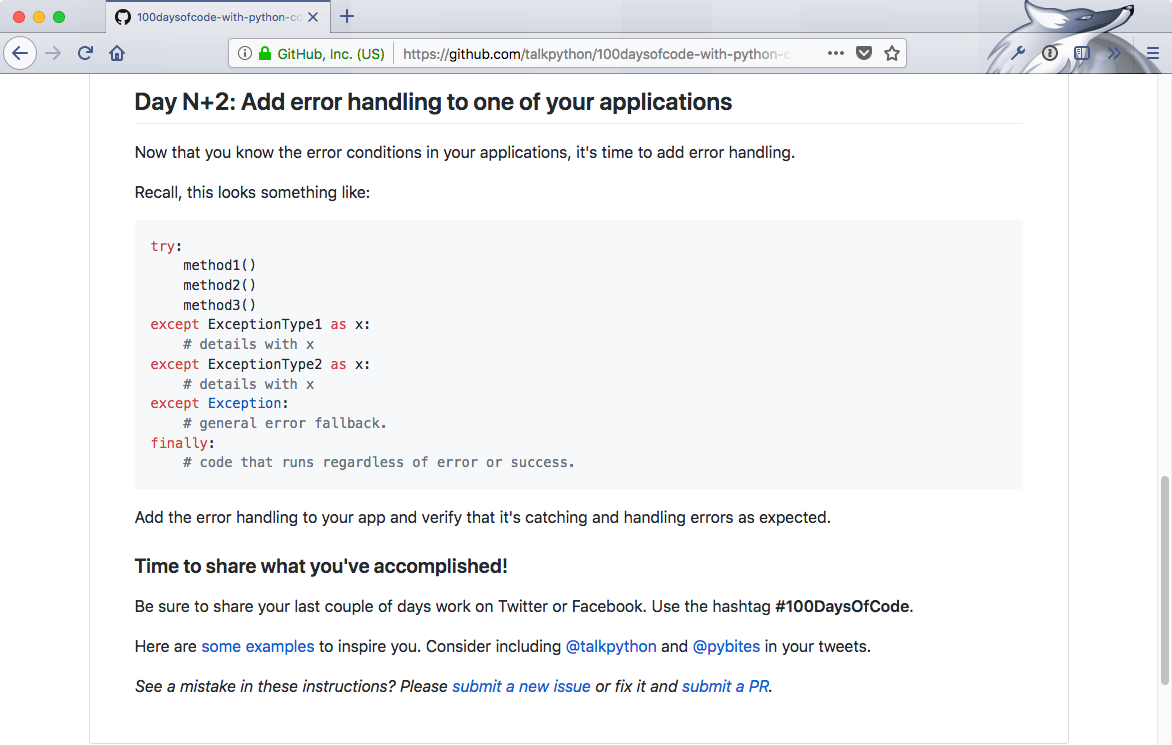Click the 'method2()' code line
Screen dimensions: 1172x745
(x=219, y=285)
